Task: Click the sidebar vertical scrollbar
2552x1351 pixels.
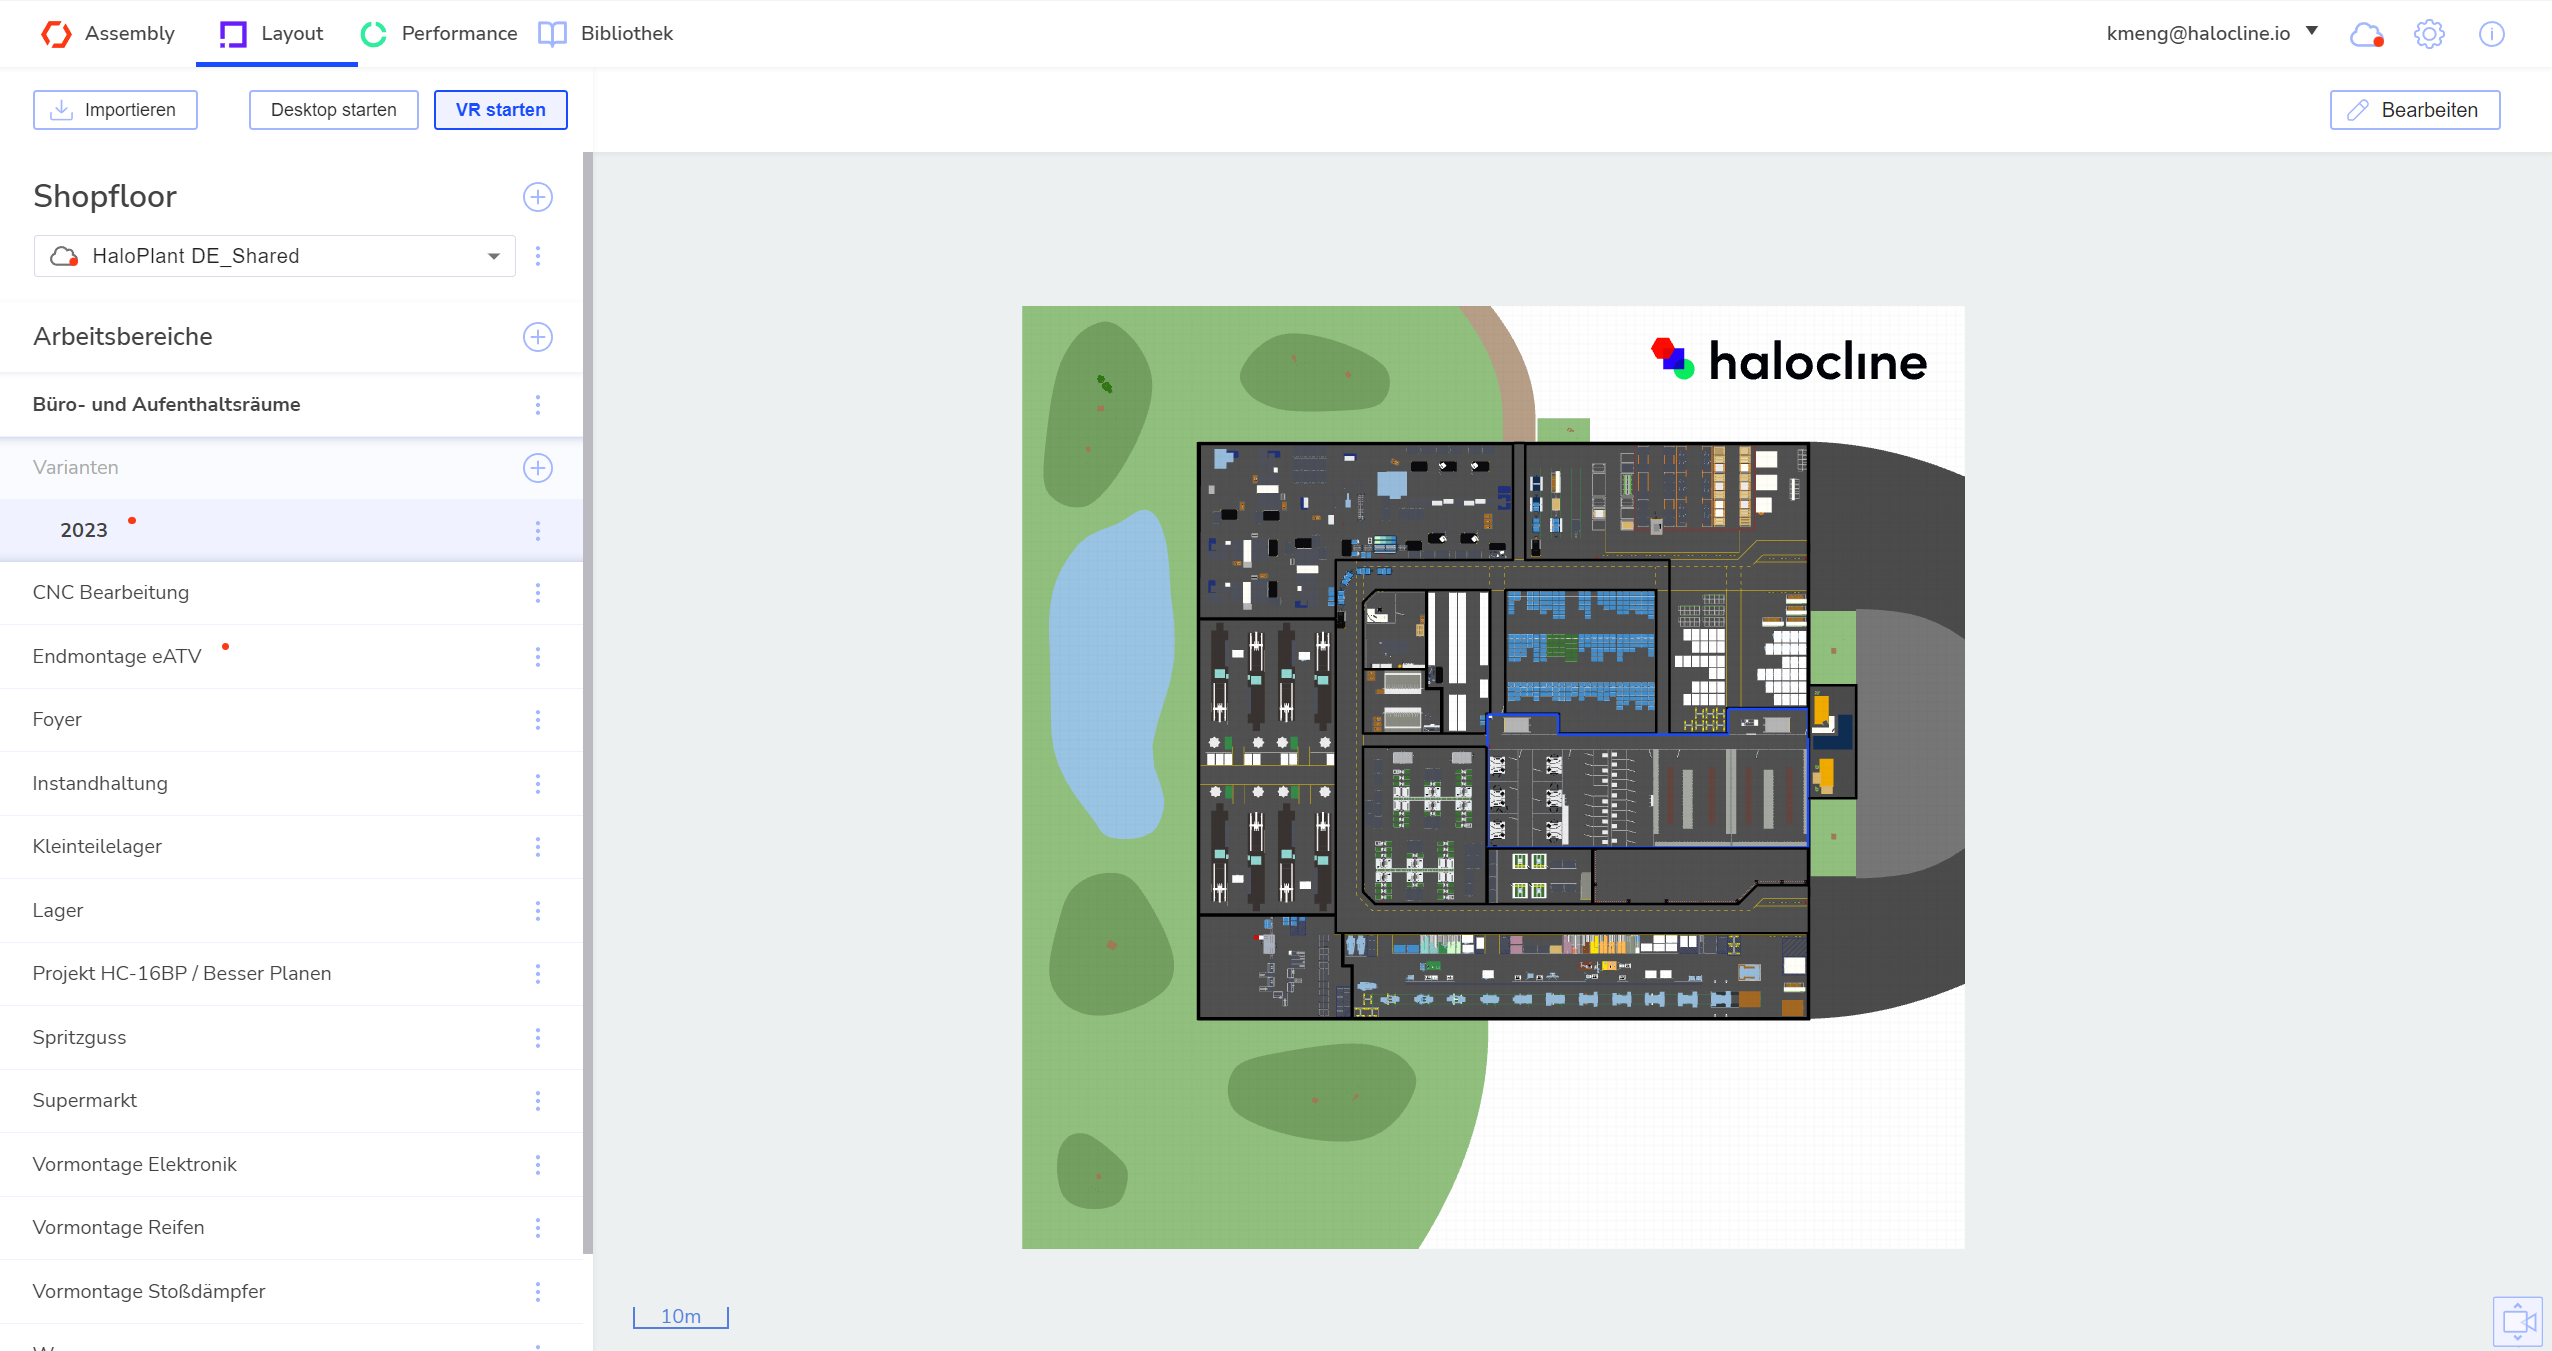Action: pyautogui.click(x=588, y=700)
